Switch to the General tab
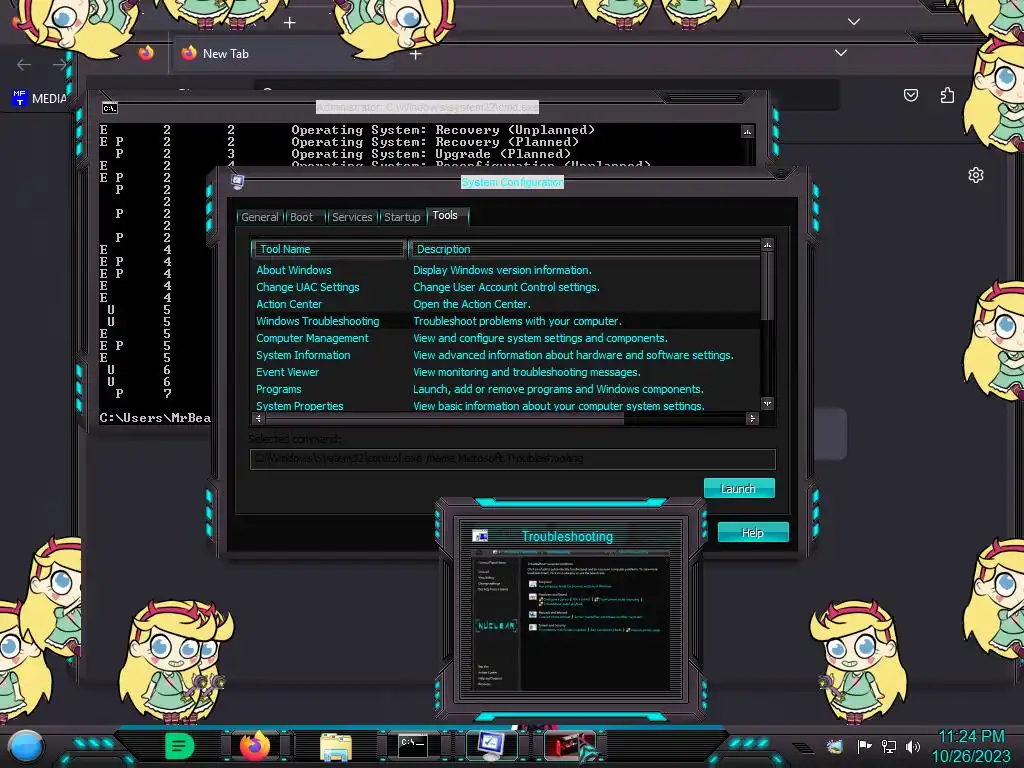The height and width of the screenshot is (768, 1024). [259, 217]
